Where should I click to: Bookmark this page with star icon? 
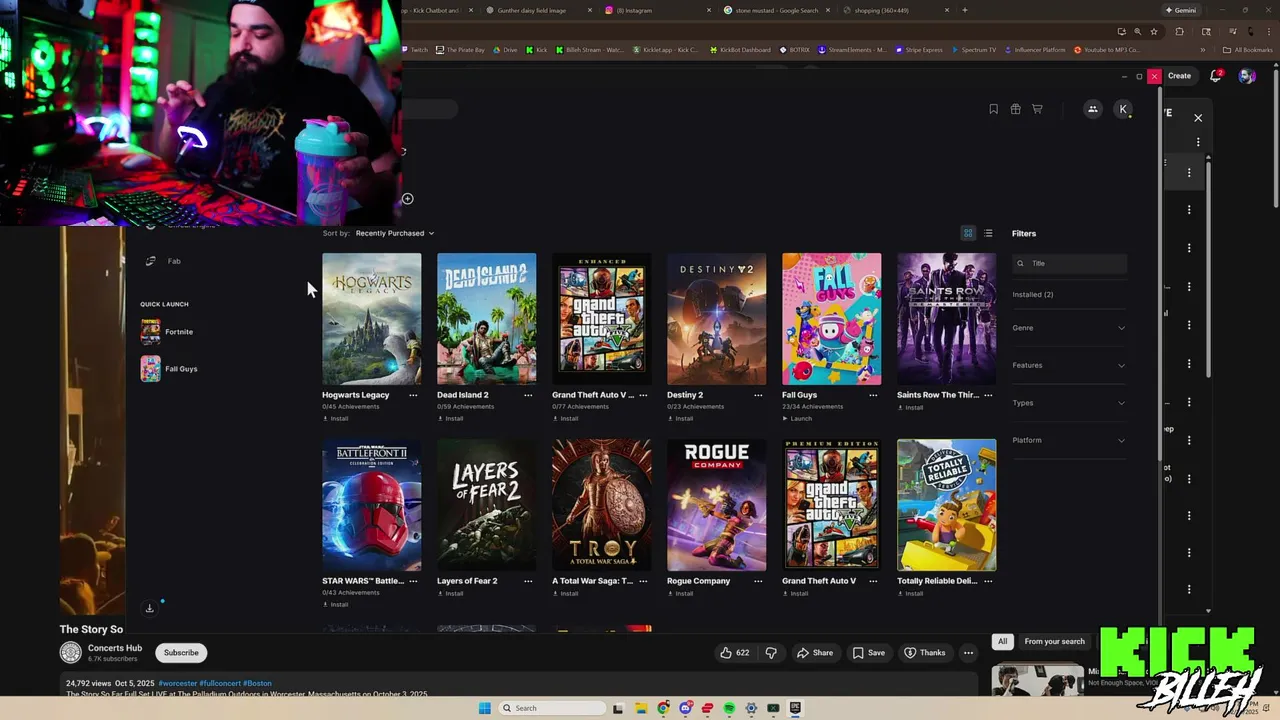[1154, 31]
